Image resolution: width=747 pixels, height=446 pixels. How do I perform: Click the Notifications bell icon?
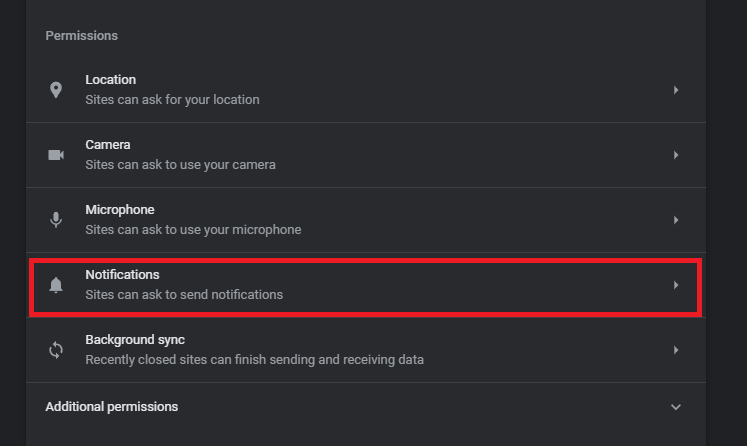click(56, 285)
